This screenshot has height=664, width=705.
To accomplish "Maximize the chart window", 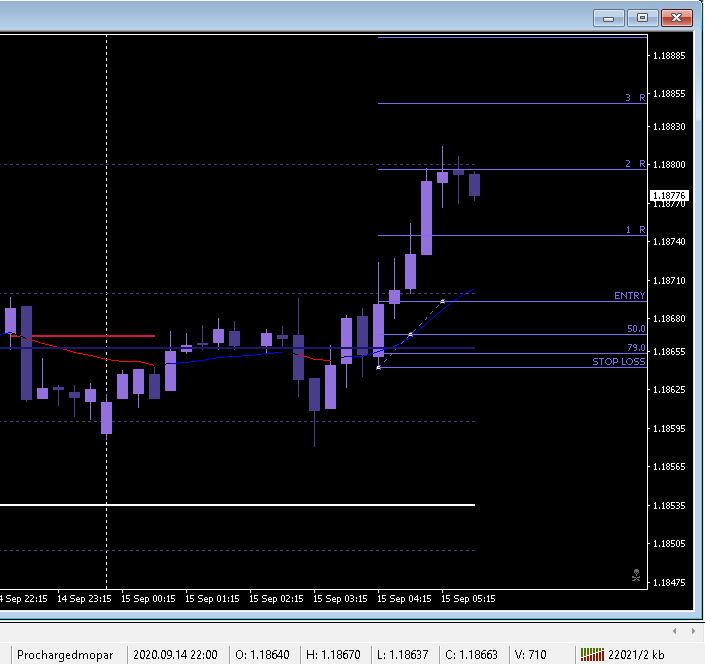I will [x=642, y=18].
